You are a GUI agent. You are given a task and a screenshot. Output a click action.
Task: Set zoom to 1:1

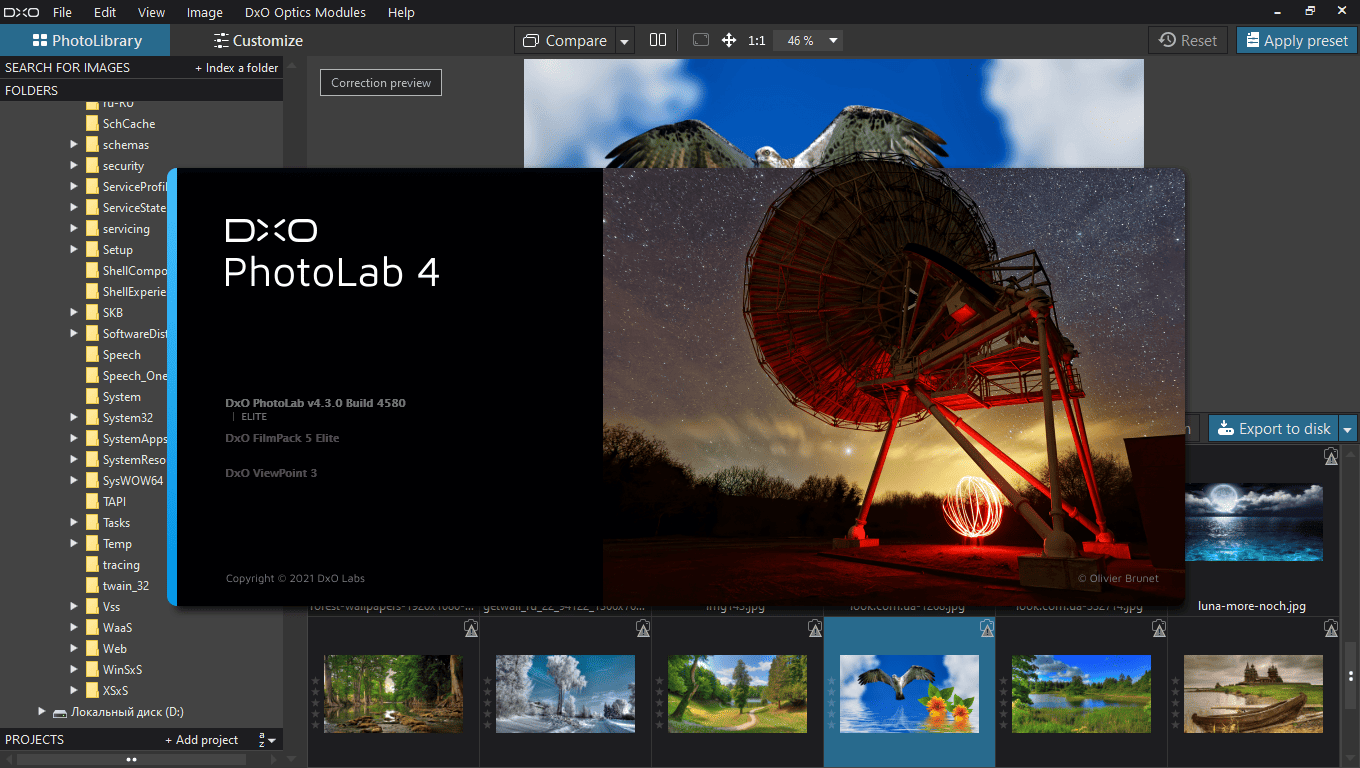point(756,41)
